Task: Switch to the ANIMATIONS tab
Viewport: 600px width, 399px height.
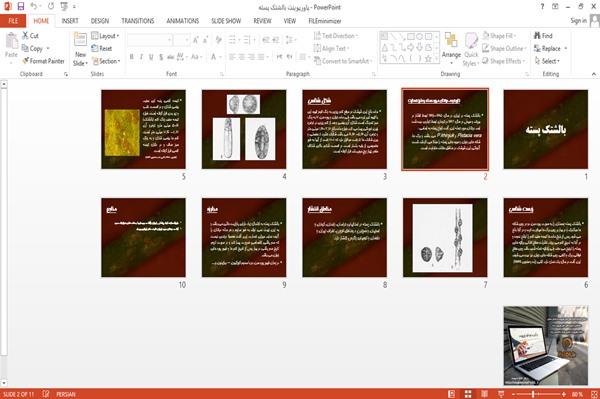Action: (183, 21)
